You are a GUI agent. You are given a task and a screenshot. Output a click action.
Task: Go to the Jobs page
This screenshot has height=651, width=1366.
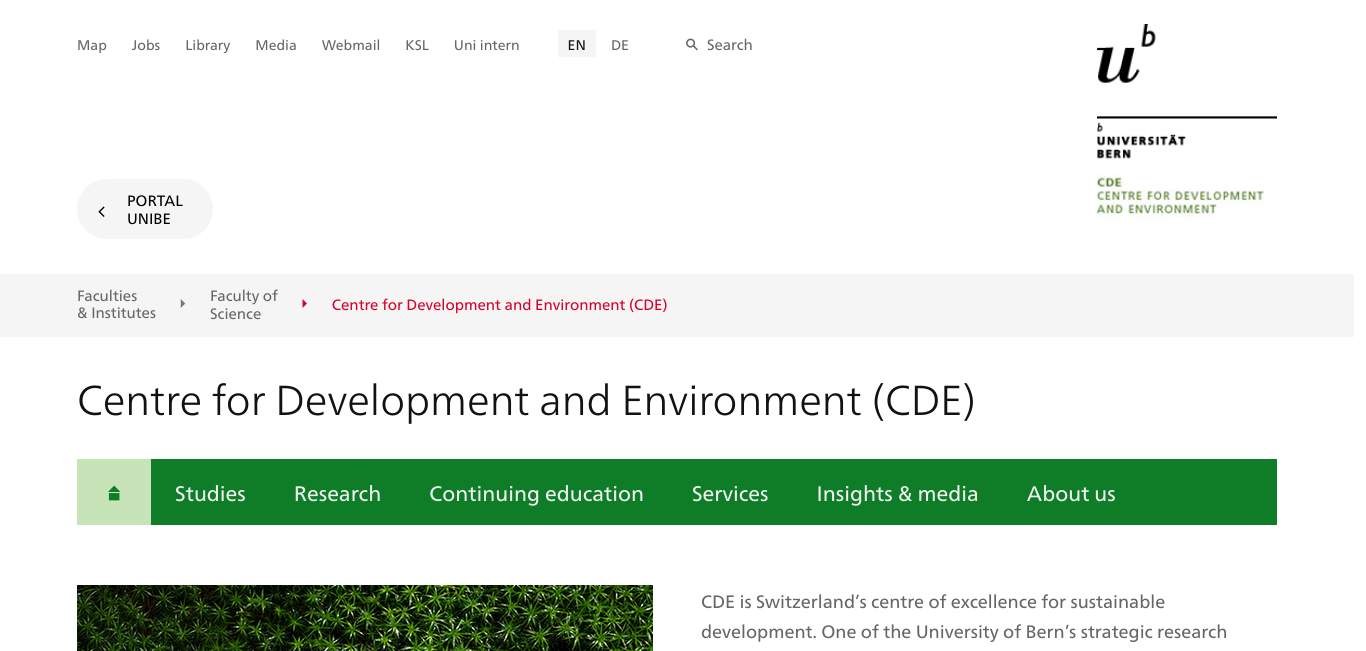(146, 45)
